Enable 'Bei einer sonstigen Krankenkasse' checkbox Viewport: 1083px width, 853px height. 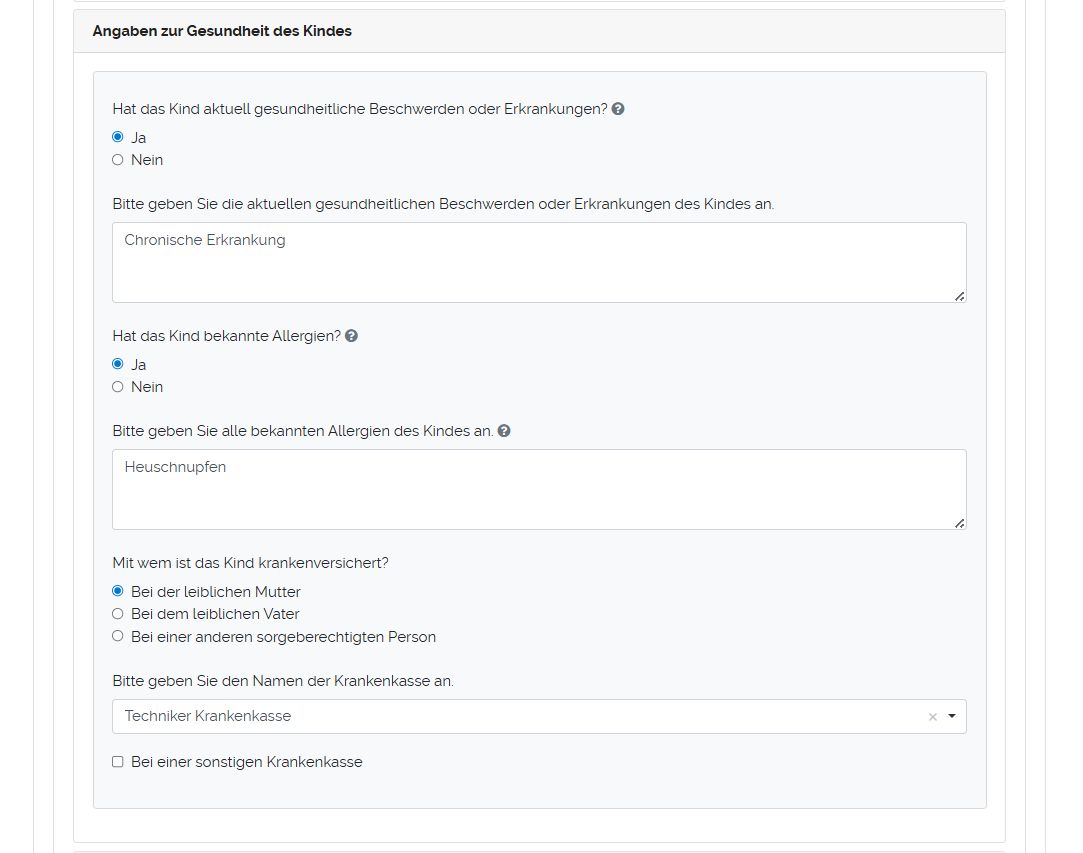click(118, 762)
